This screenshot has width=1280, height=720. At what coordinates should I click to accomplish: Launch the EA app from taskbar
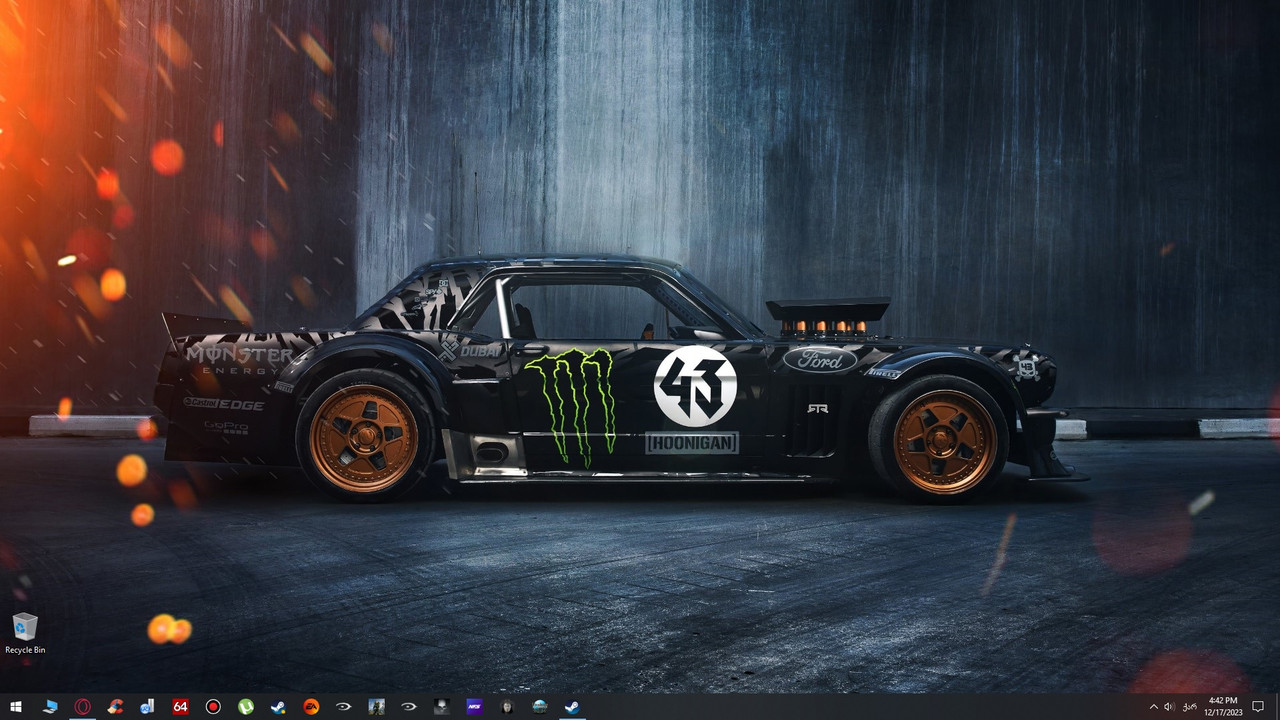point(311,707)
